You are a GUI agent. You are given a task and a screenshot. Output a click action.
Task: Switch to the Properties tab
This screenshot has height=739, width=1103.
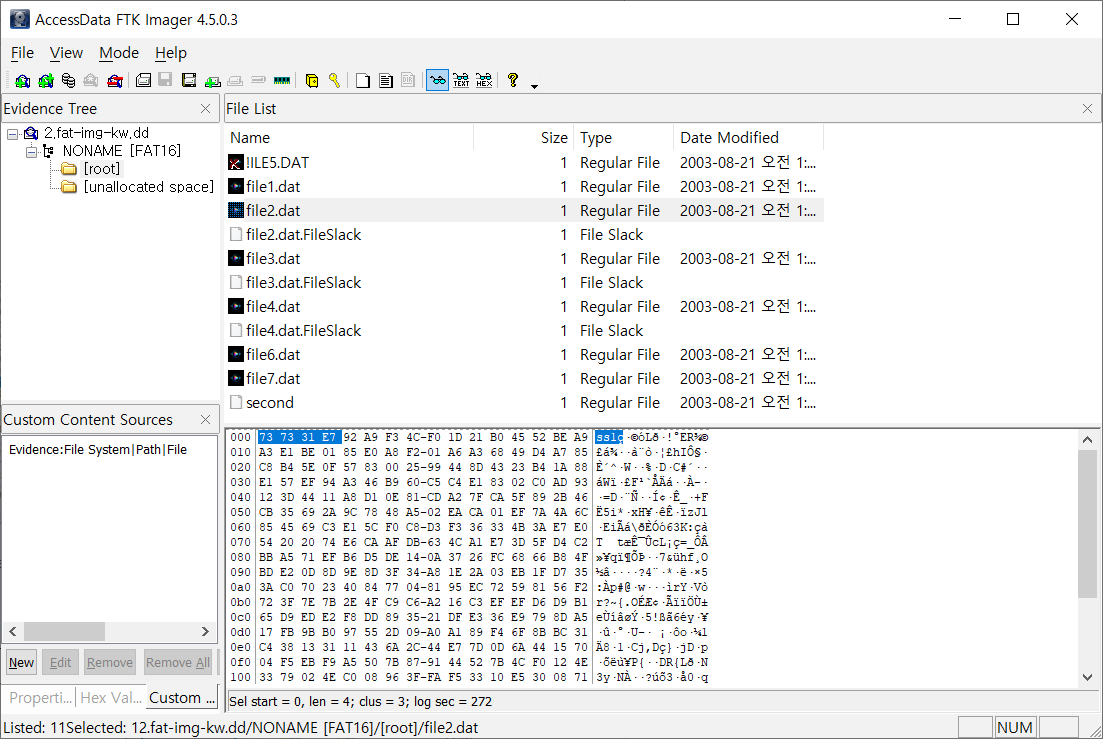[x=41, y=698]
